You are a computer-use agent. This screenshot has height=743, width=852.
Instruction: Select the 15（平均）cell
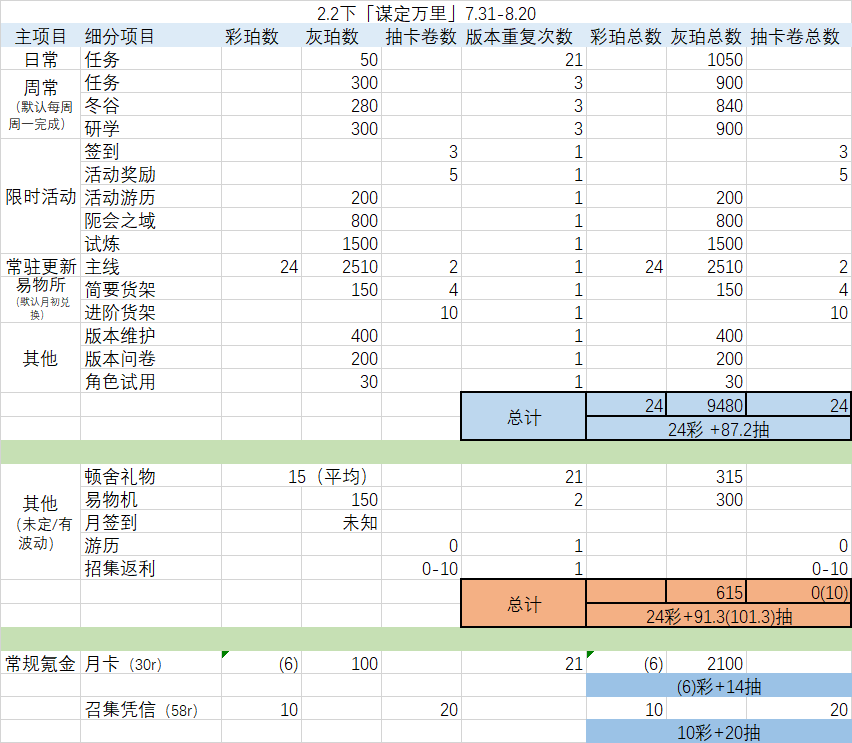click(302, 476)
